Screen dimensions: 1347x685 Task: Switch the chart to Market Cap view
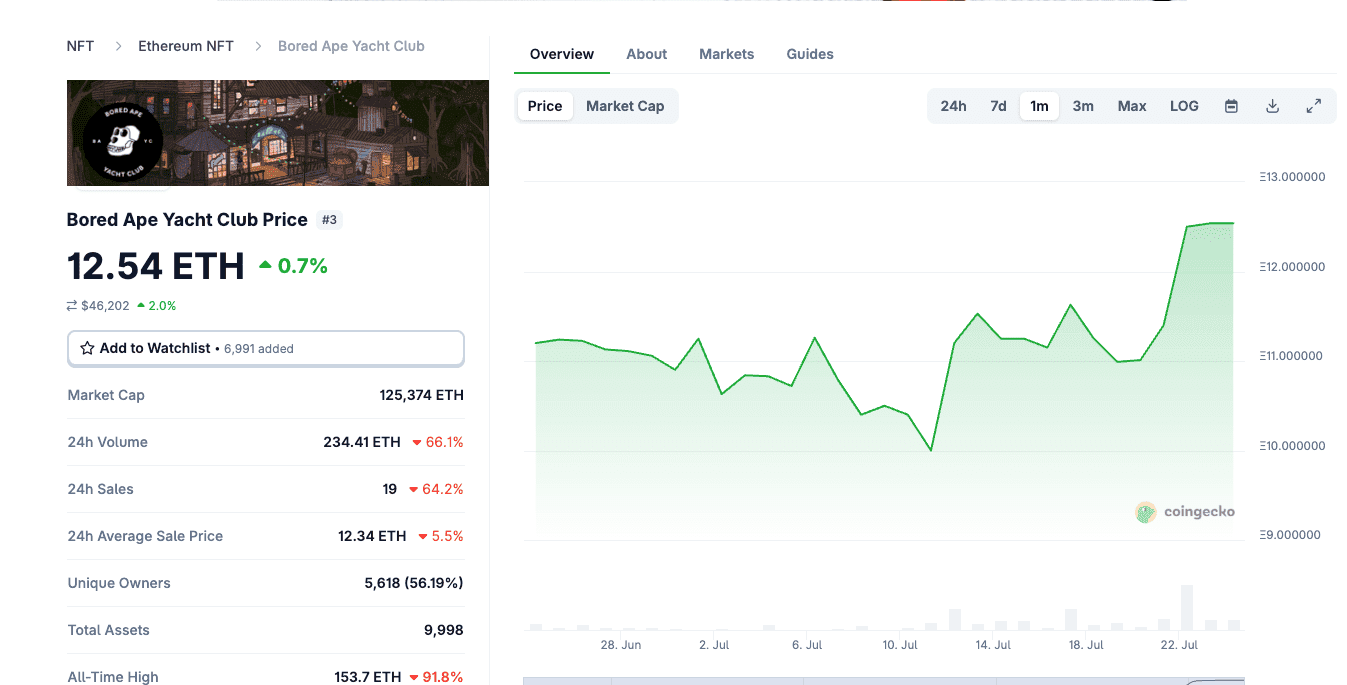625,106
